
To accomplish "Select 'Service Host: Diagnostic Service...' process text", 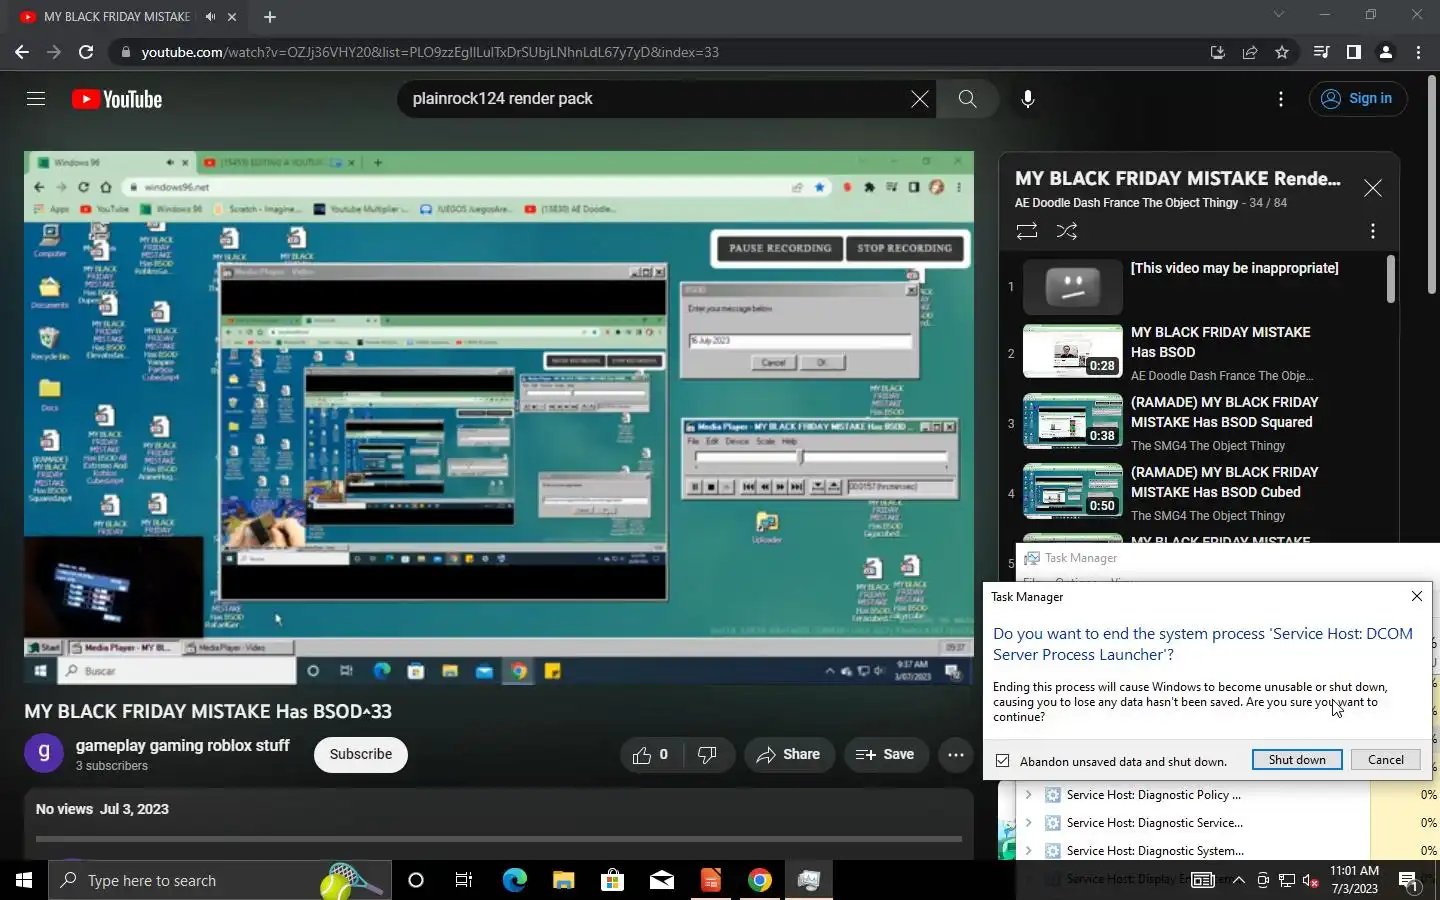I will [1154, 823].
